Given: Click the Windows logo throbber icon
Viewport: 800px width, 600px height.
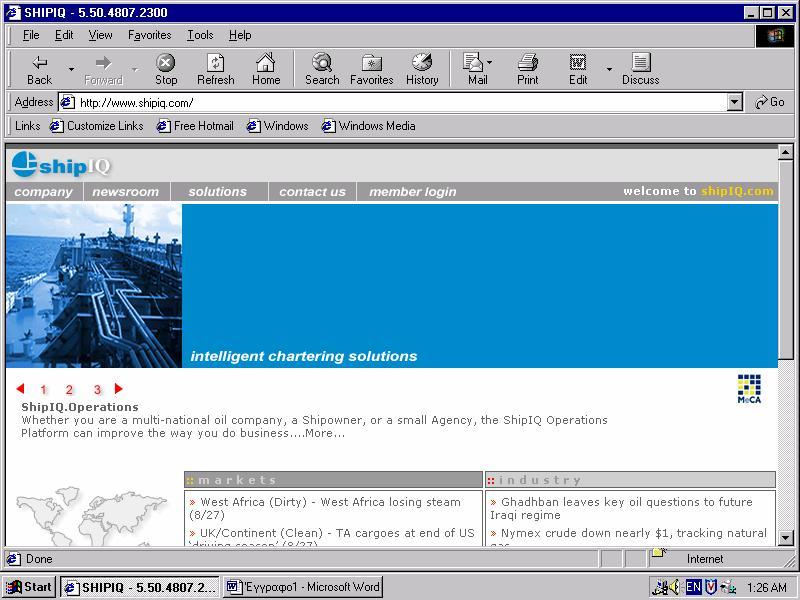Looking at the screenshot, I should point(774,36).
